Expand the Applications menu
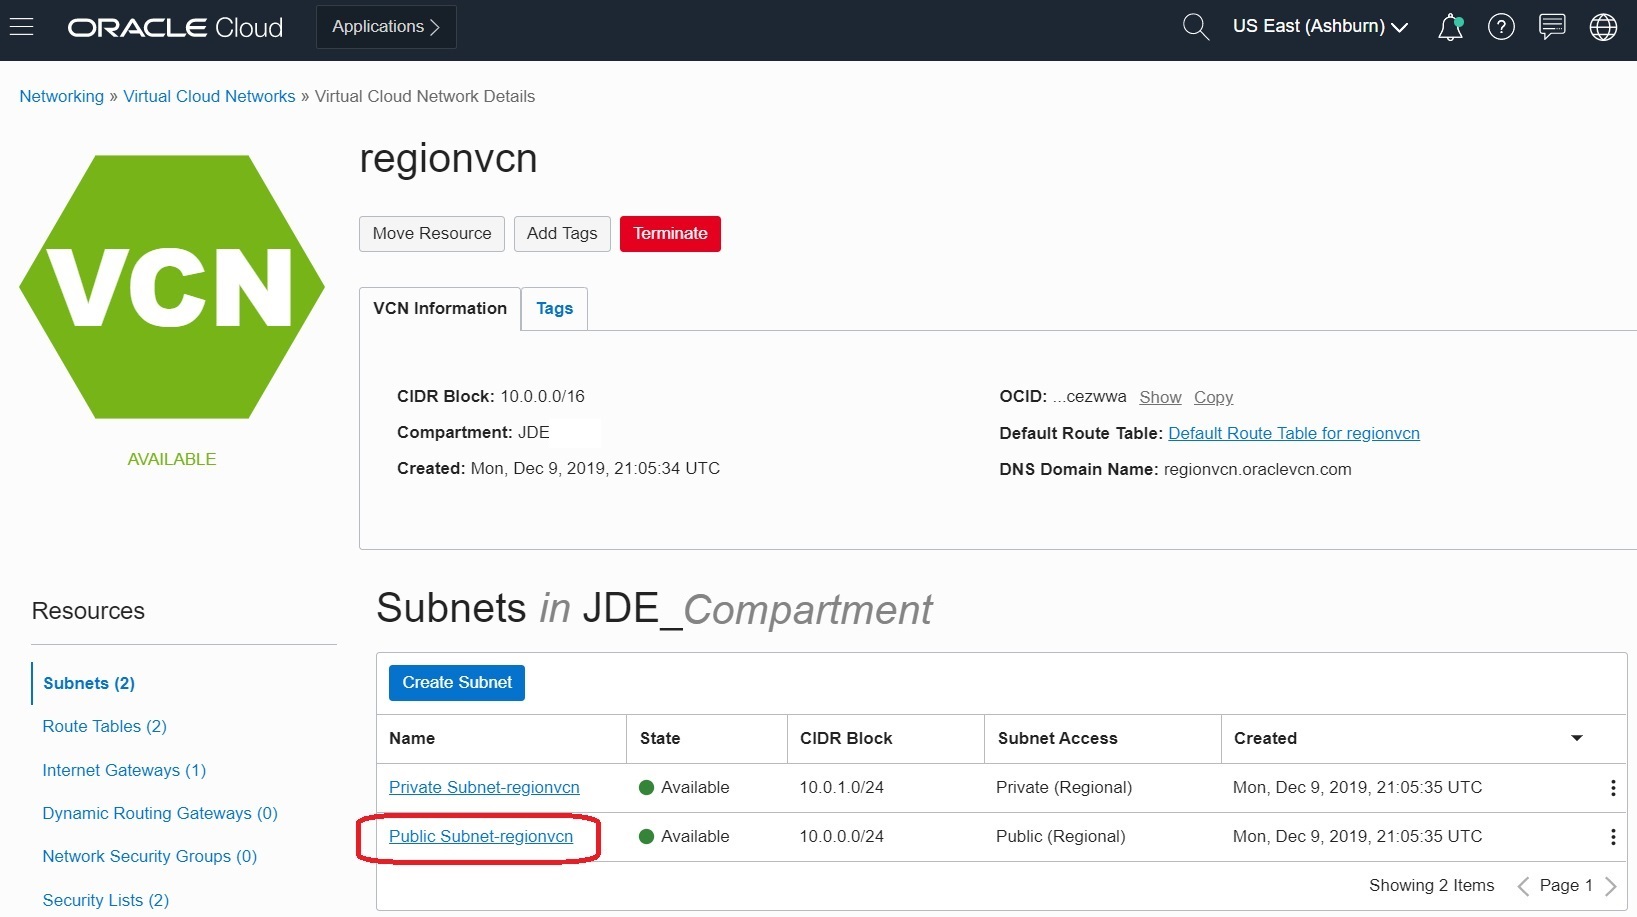Screen dimensions: 1637x917 point(386,27)
